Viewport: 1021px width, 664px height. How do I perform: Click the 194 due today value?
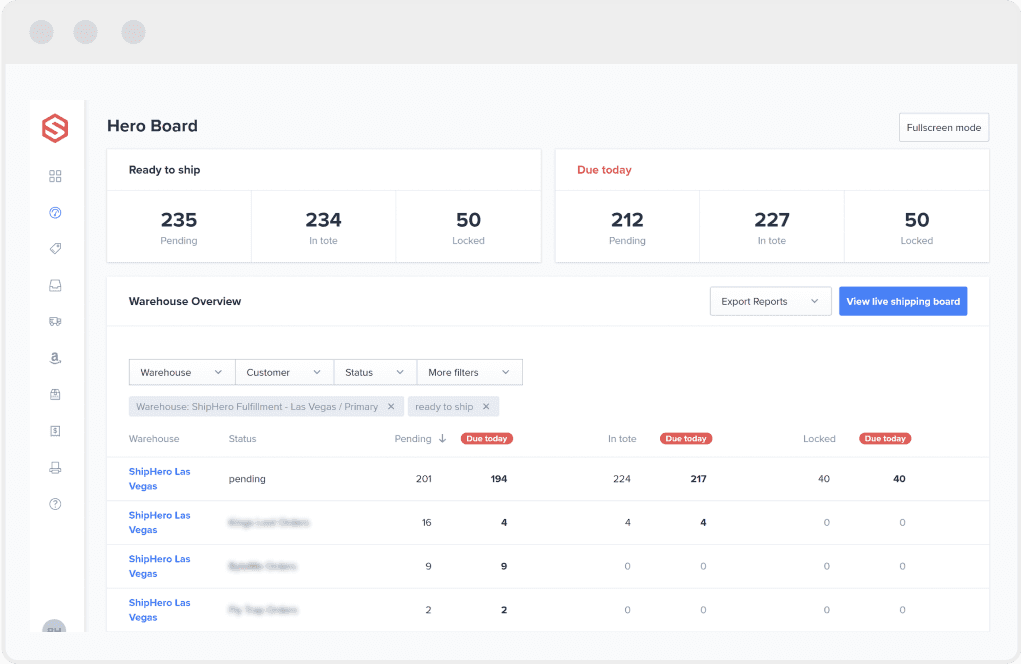[x=499, y=478]
